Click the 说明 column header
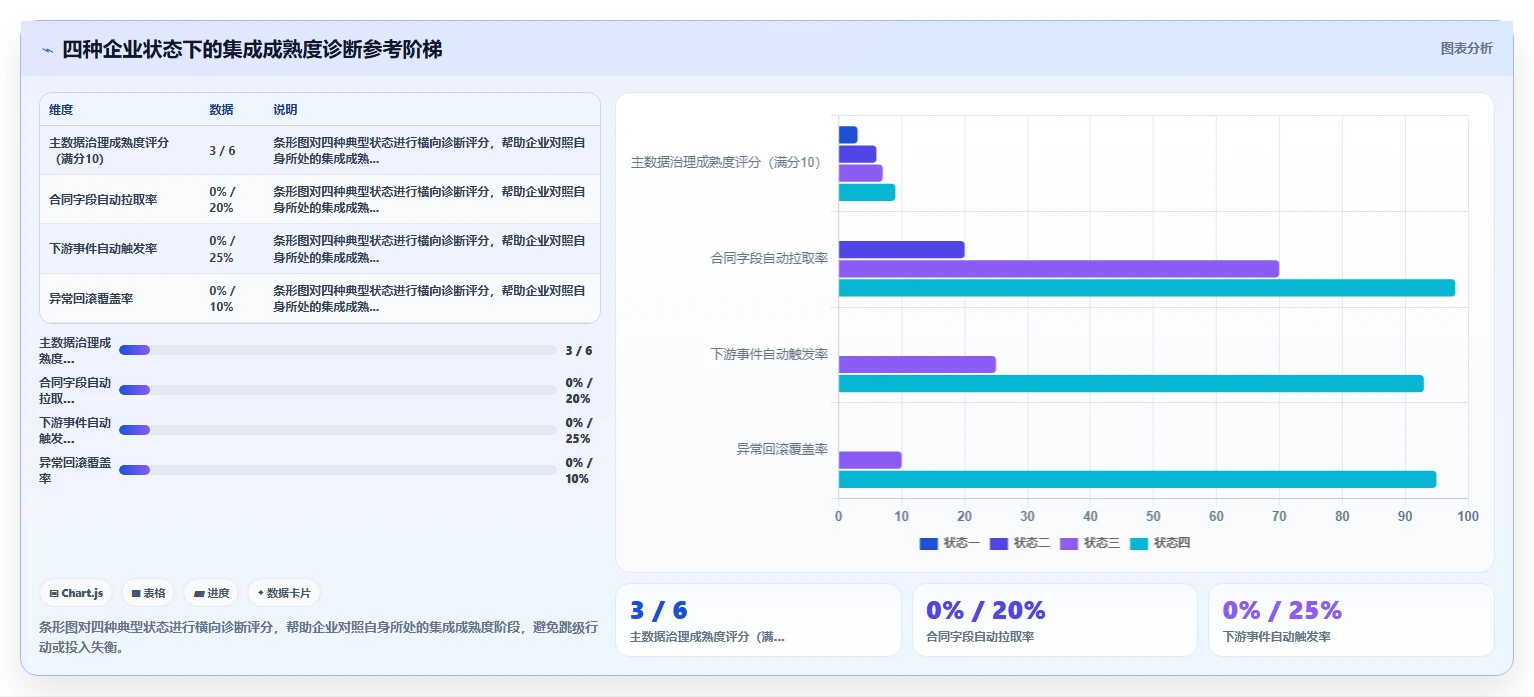Image resolution: width=1534 pixels, height=697 pixels. pyautogui.click(x=285, y=110)
